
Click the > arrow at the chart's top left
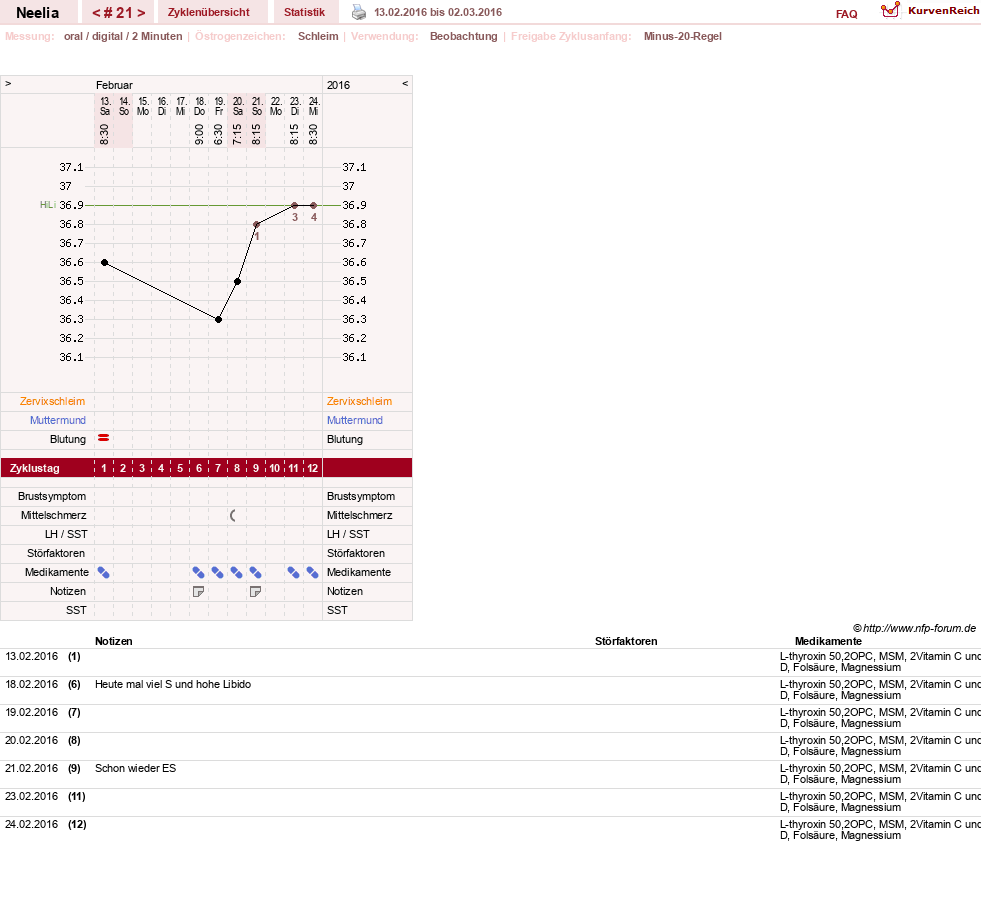pos(8,83)
